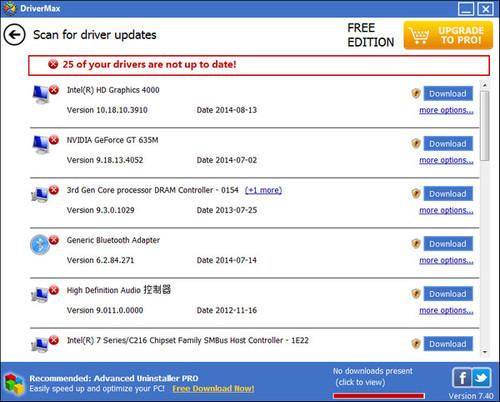Open the Facebook icon in footer
This screenshot has height=402, width=500.
pos(462,378)
